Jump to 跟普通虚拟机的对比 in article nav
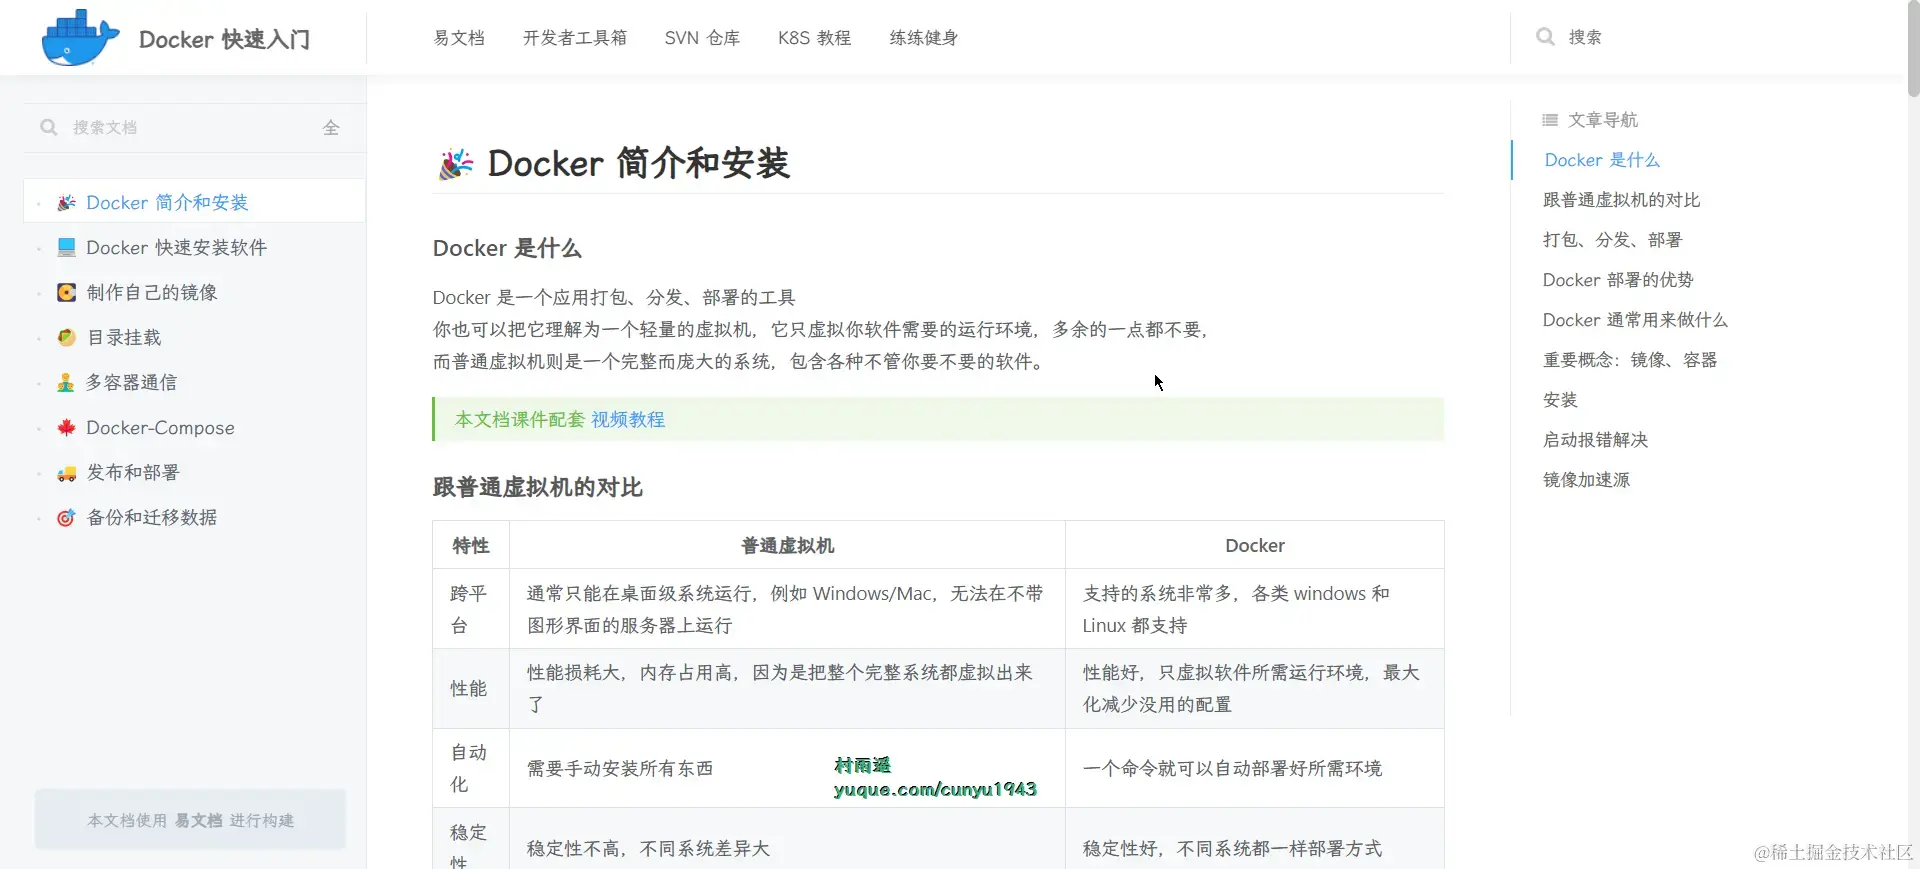The image size is (1920, 869). click(x=1621, y=200)
